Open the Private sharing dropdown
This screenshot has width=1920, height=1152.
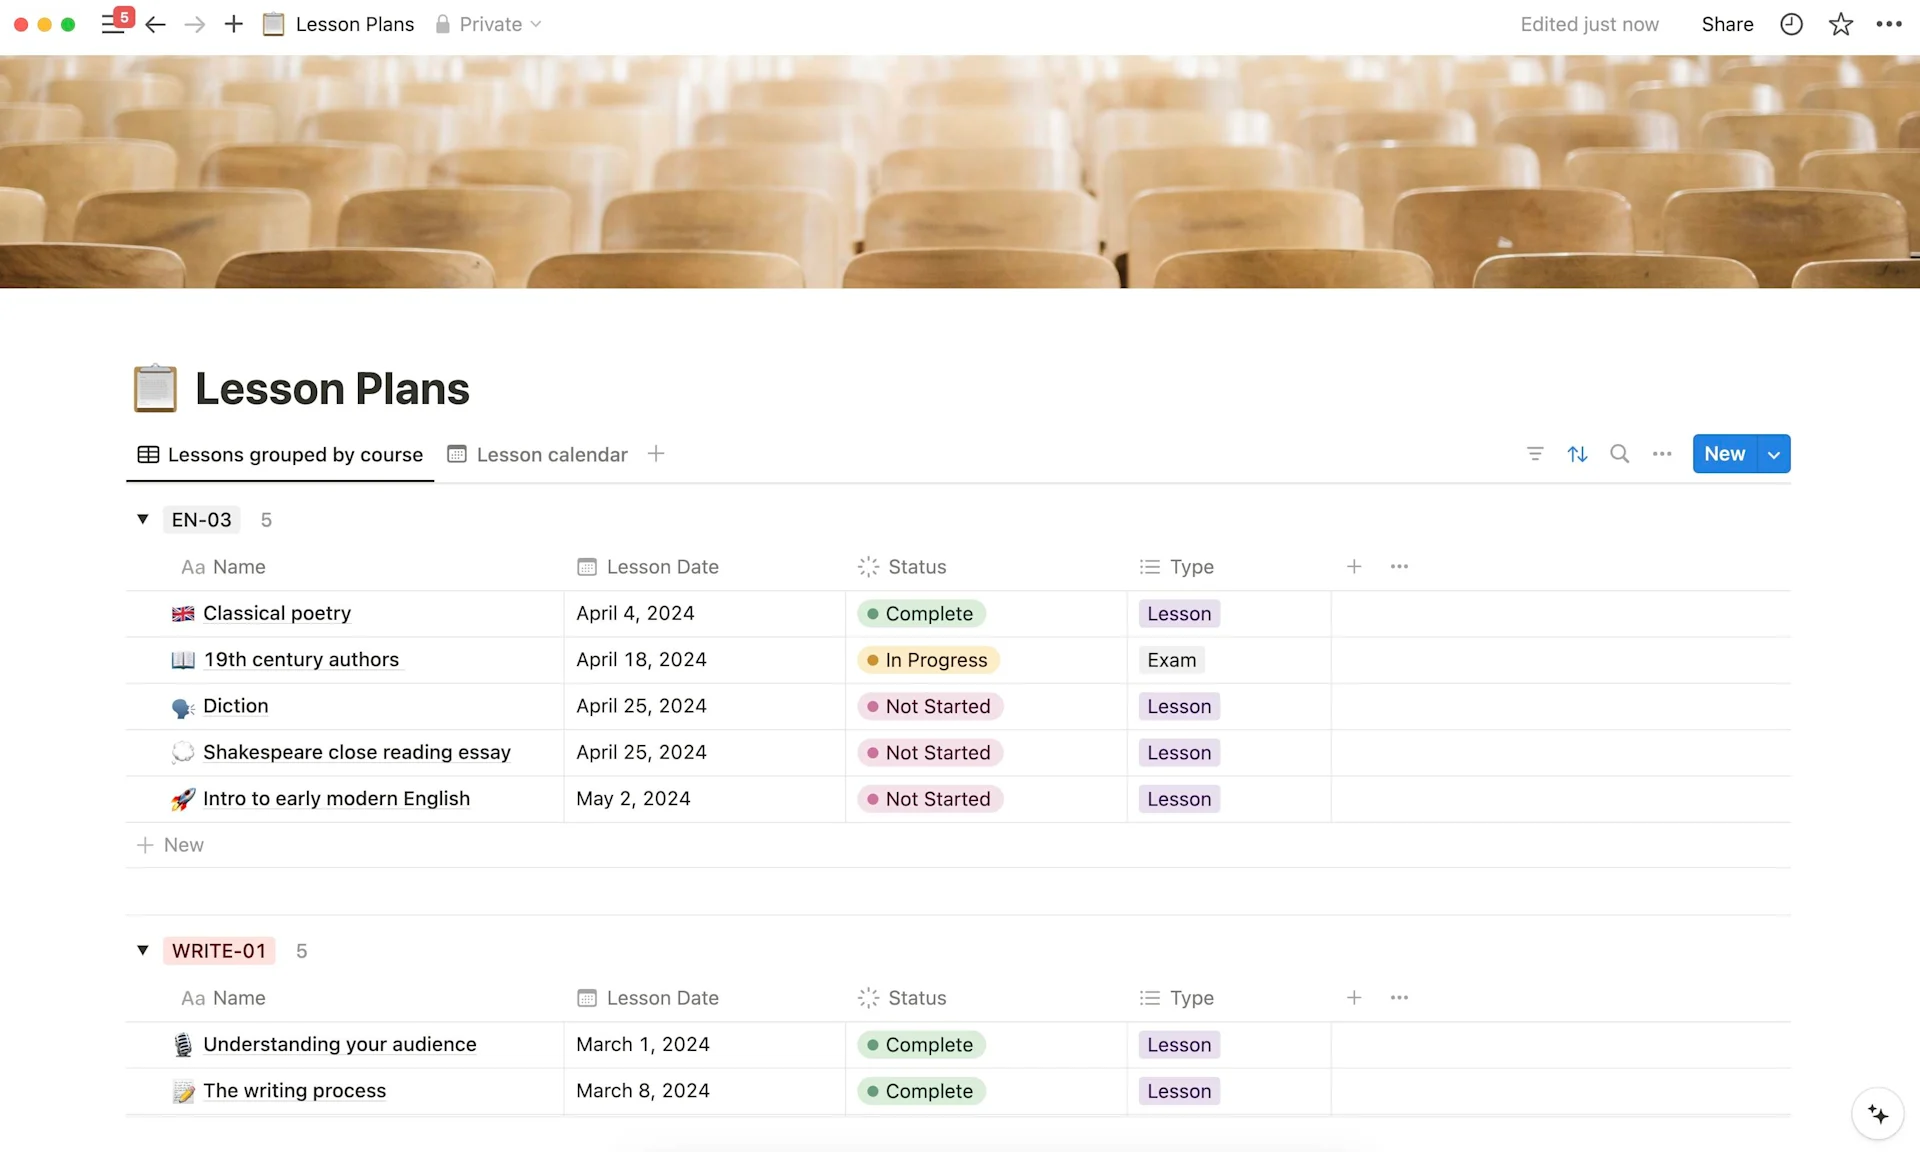coord(489,24)
